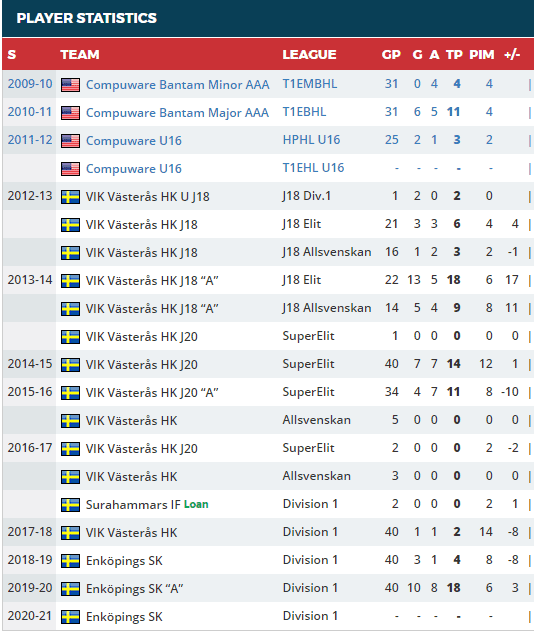Open Compuware Bantam Minor AAA team link

(178, 85)
